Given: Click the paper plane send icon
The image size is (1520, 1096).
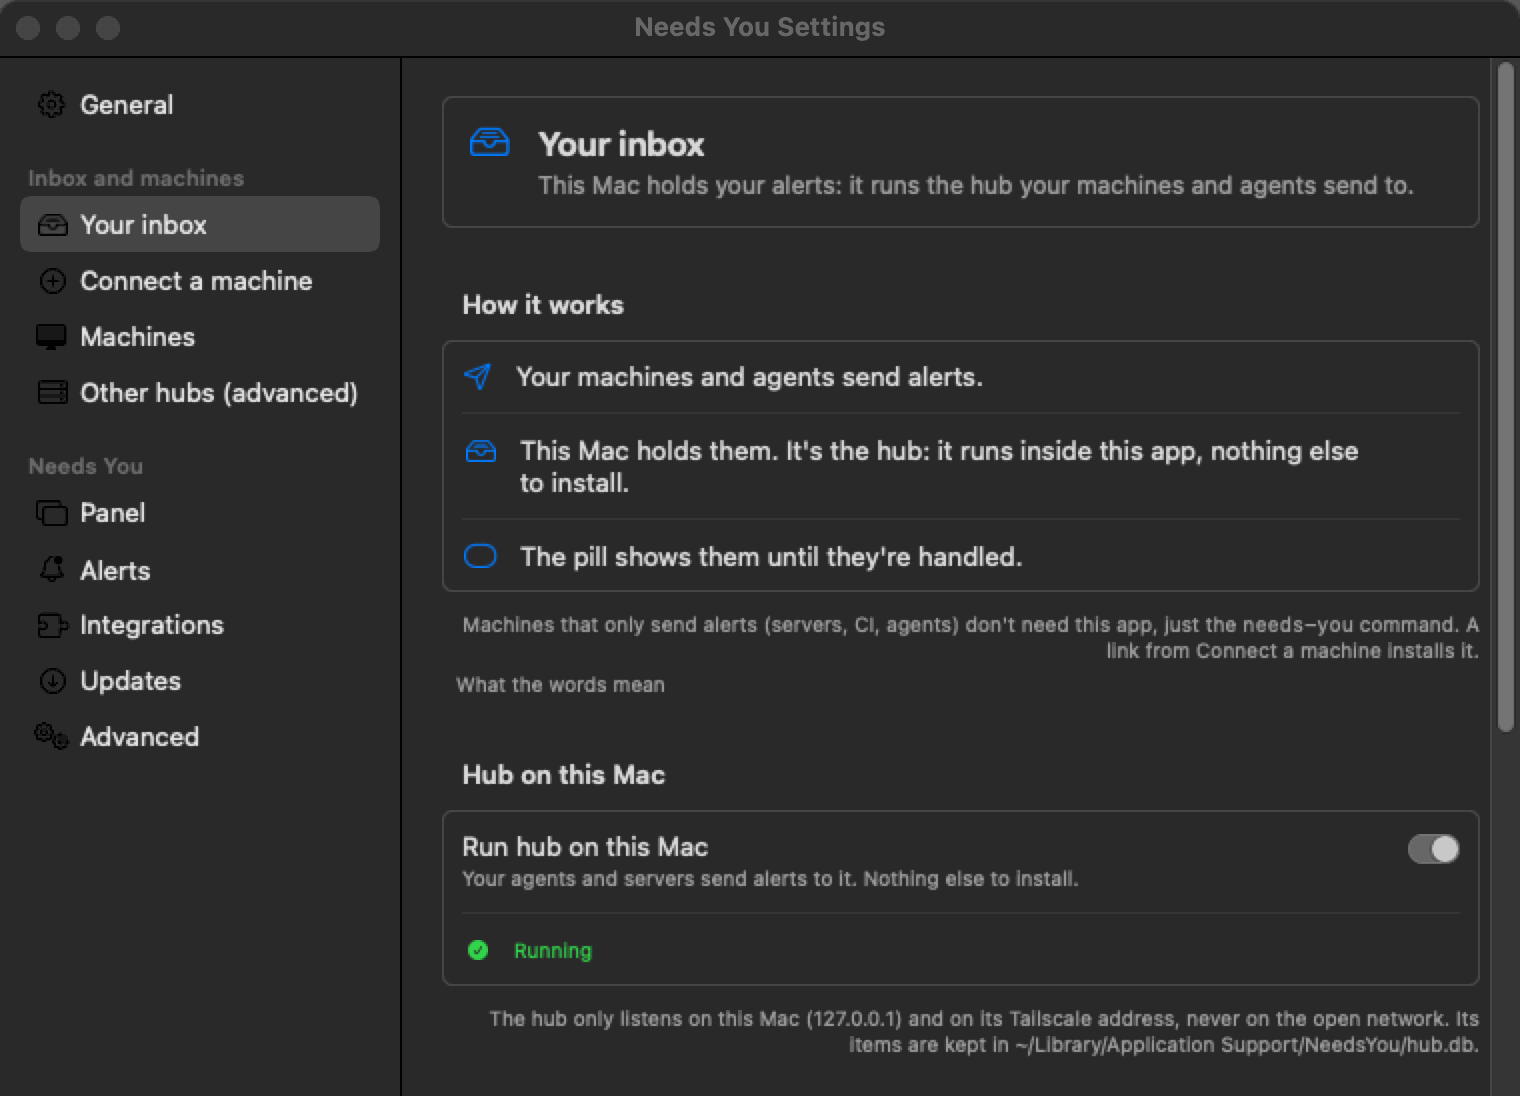Looking at the screenshot, I should pos(478,376).
